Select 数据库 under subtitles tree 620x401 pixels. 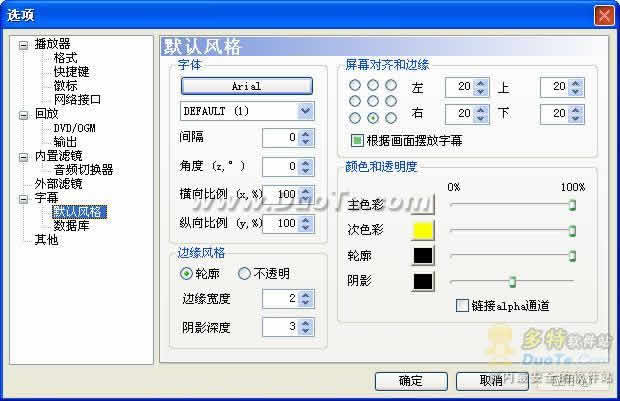[72, 226]
